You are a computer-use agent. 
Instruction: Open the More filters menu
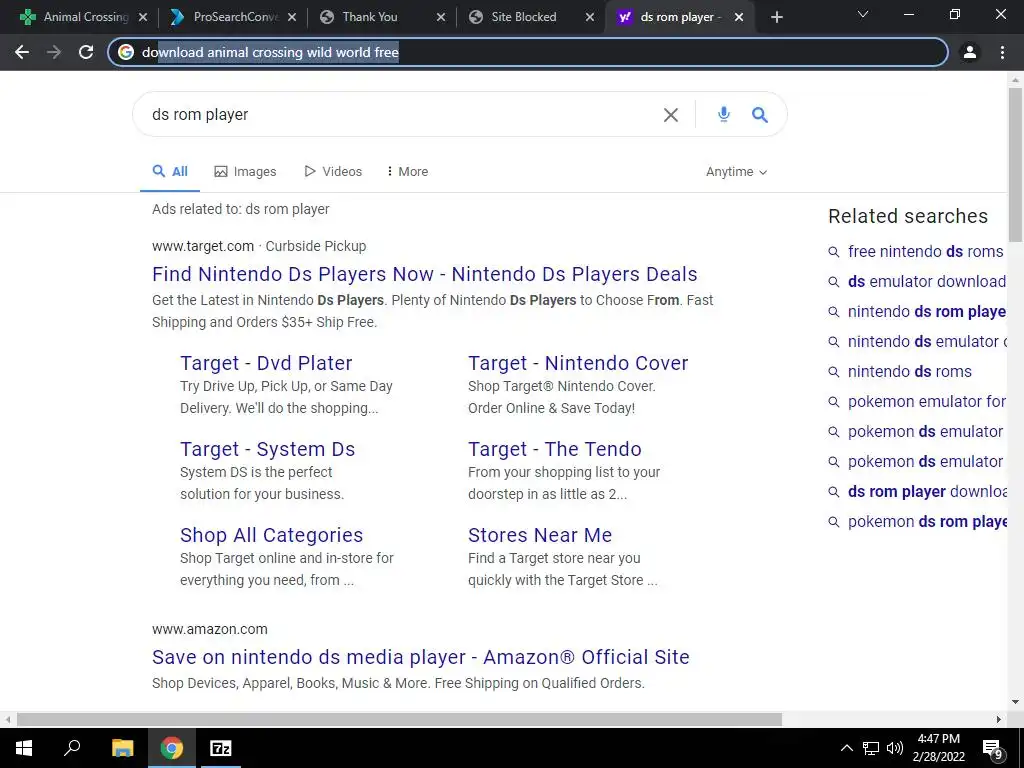[x=408, y=172]
